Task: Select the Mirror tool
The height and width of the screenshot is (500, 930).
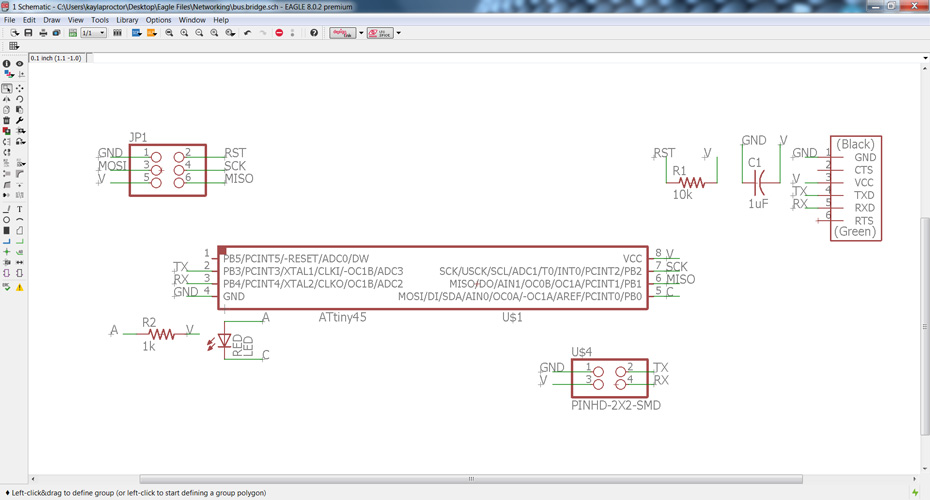Action: (7, 99)
